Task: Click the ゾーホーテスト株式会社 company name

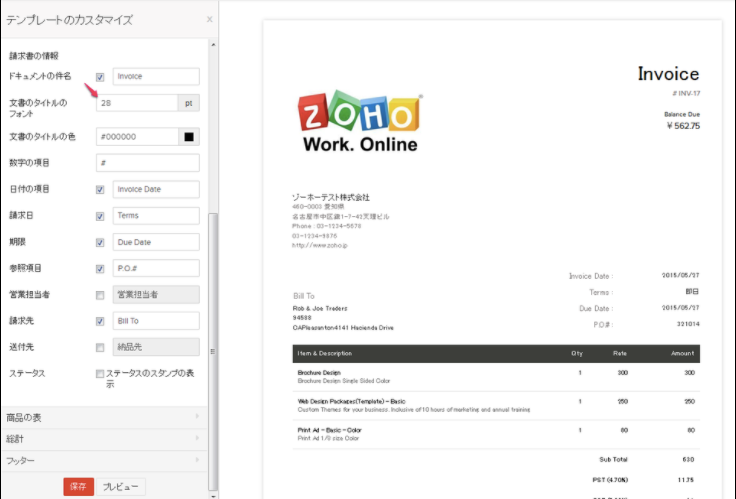Action: 330,197
